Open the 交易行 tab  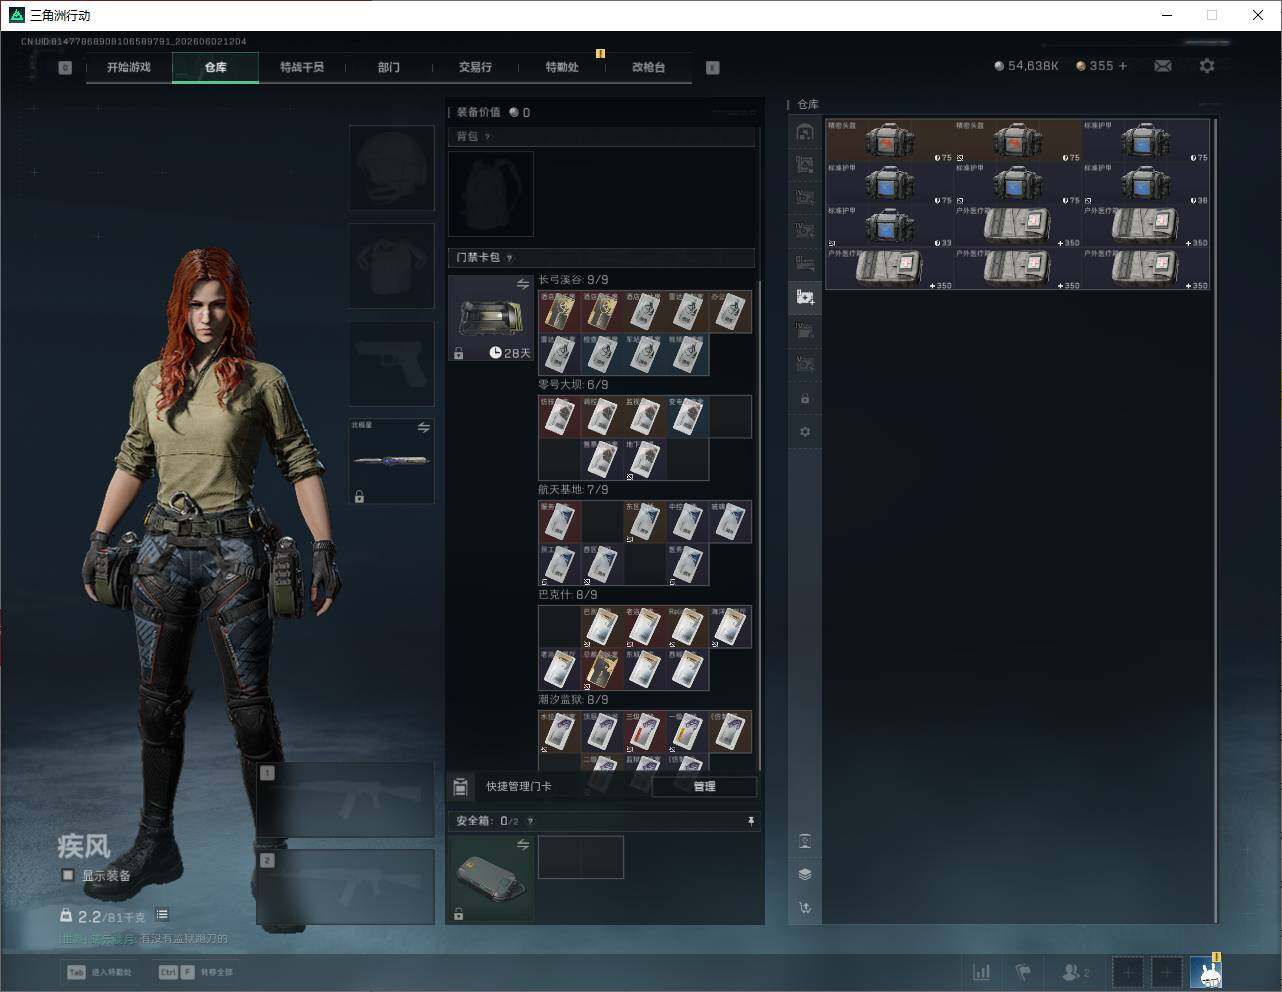click(x=475, y=67)
